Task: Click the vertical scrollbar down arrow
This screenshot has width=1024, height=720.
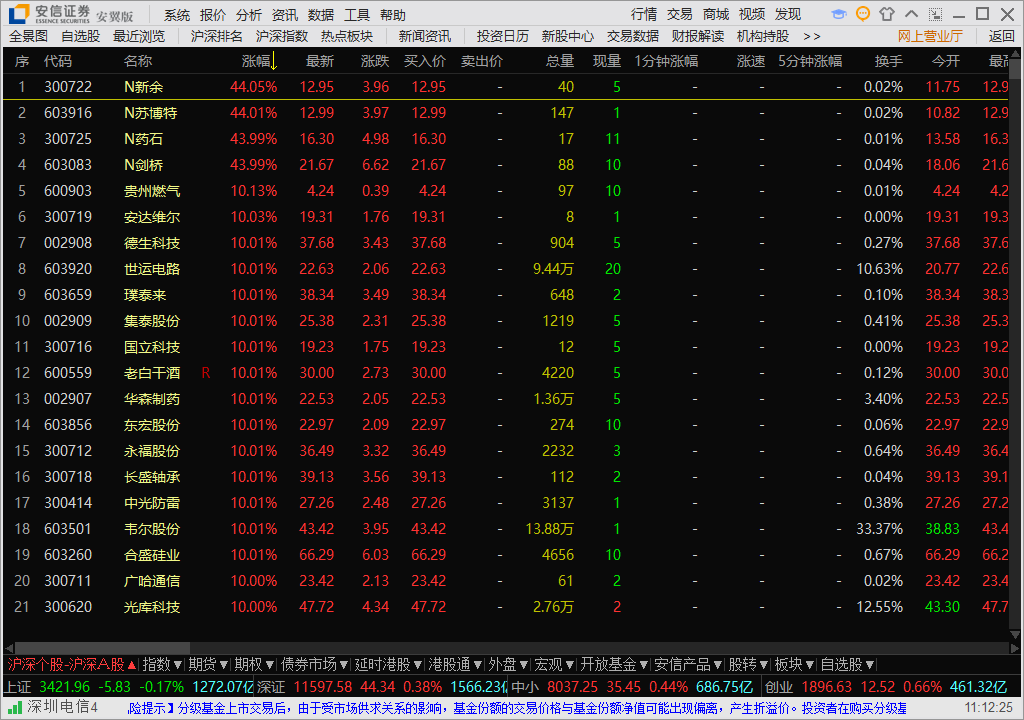Action: pos(1015,634)
